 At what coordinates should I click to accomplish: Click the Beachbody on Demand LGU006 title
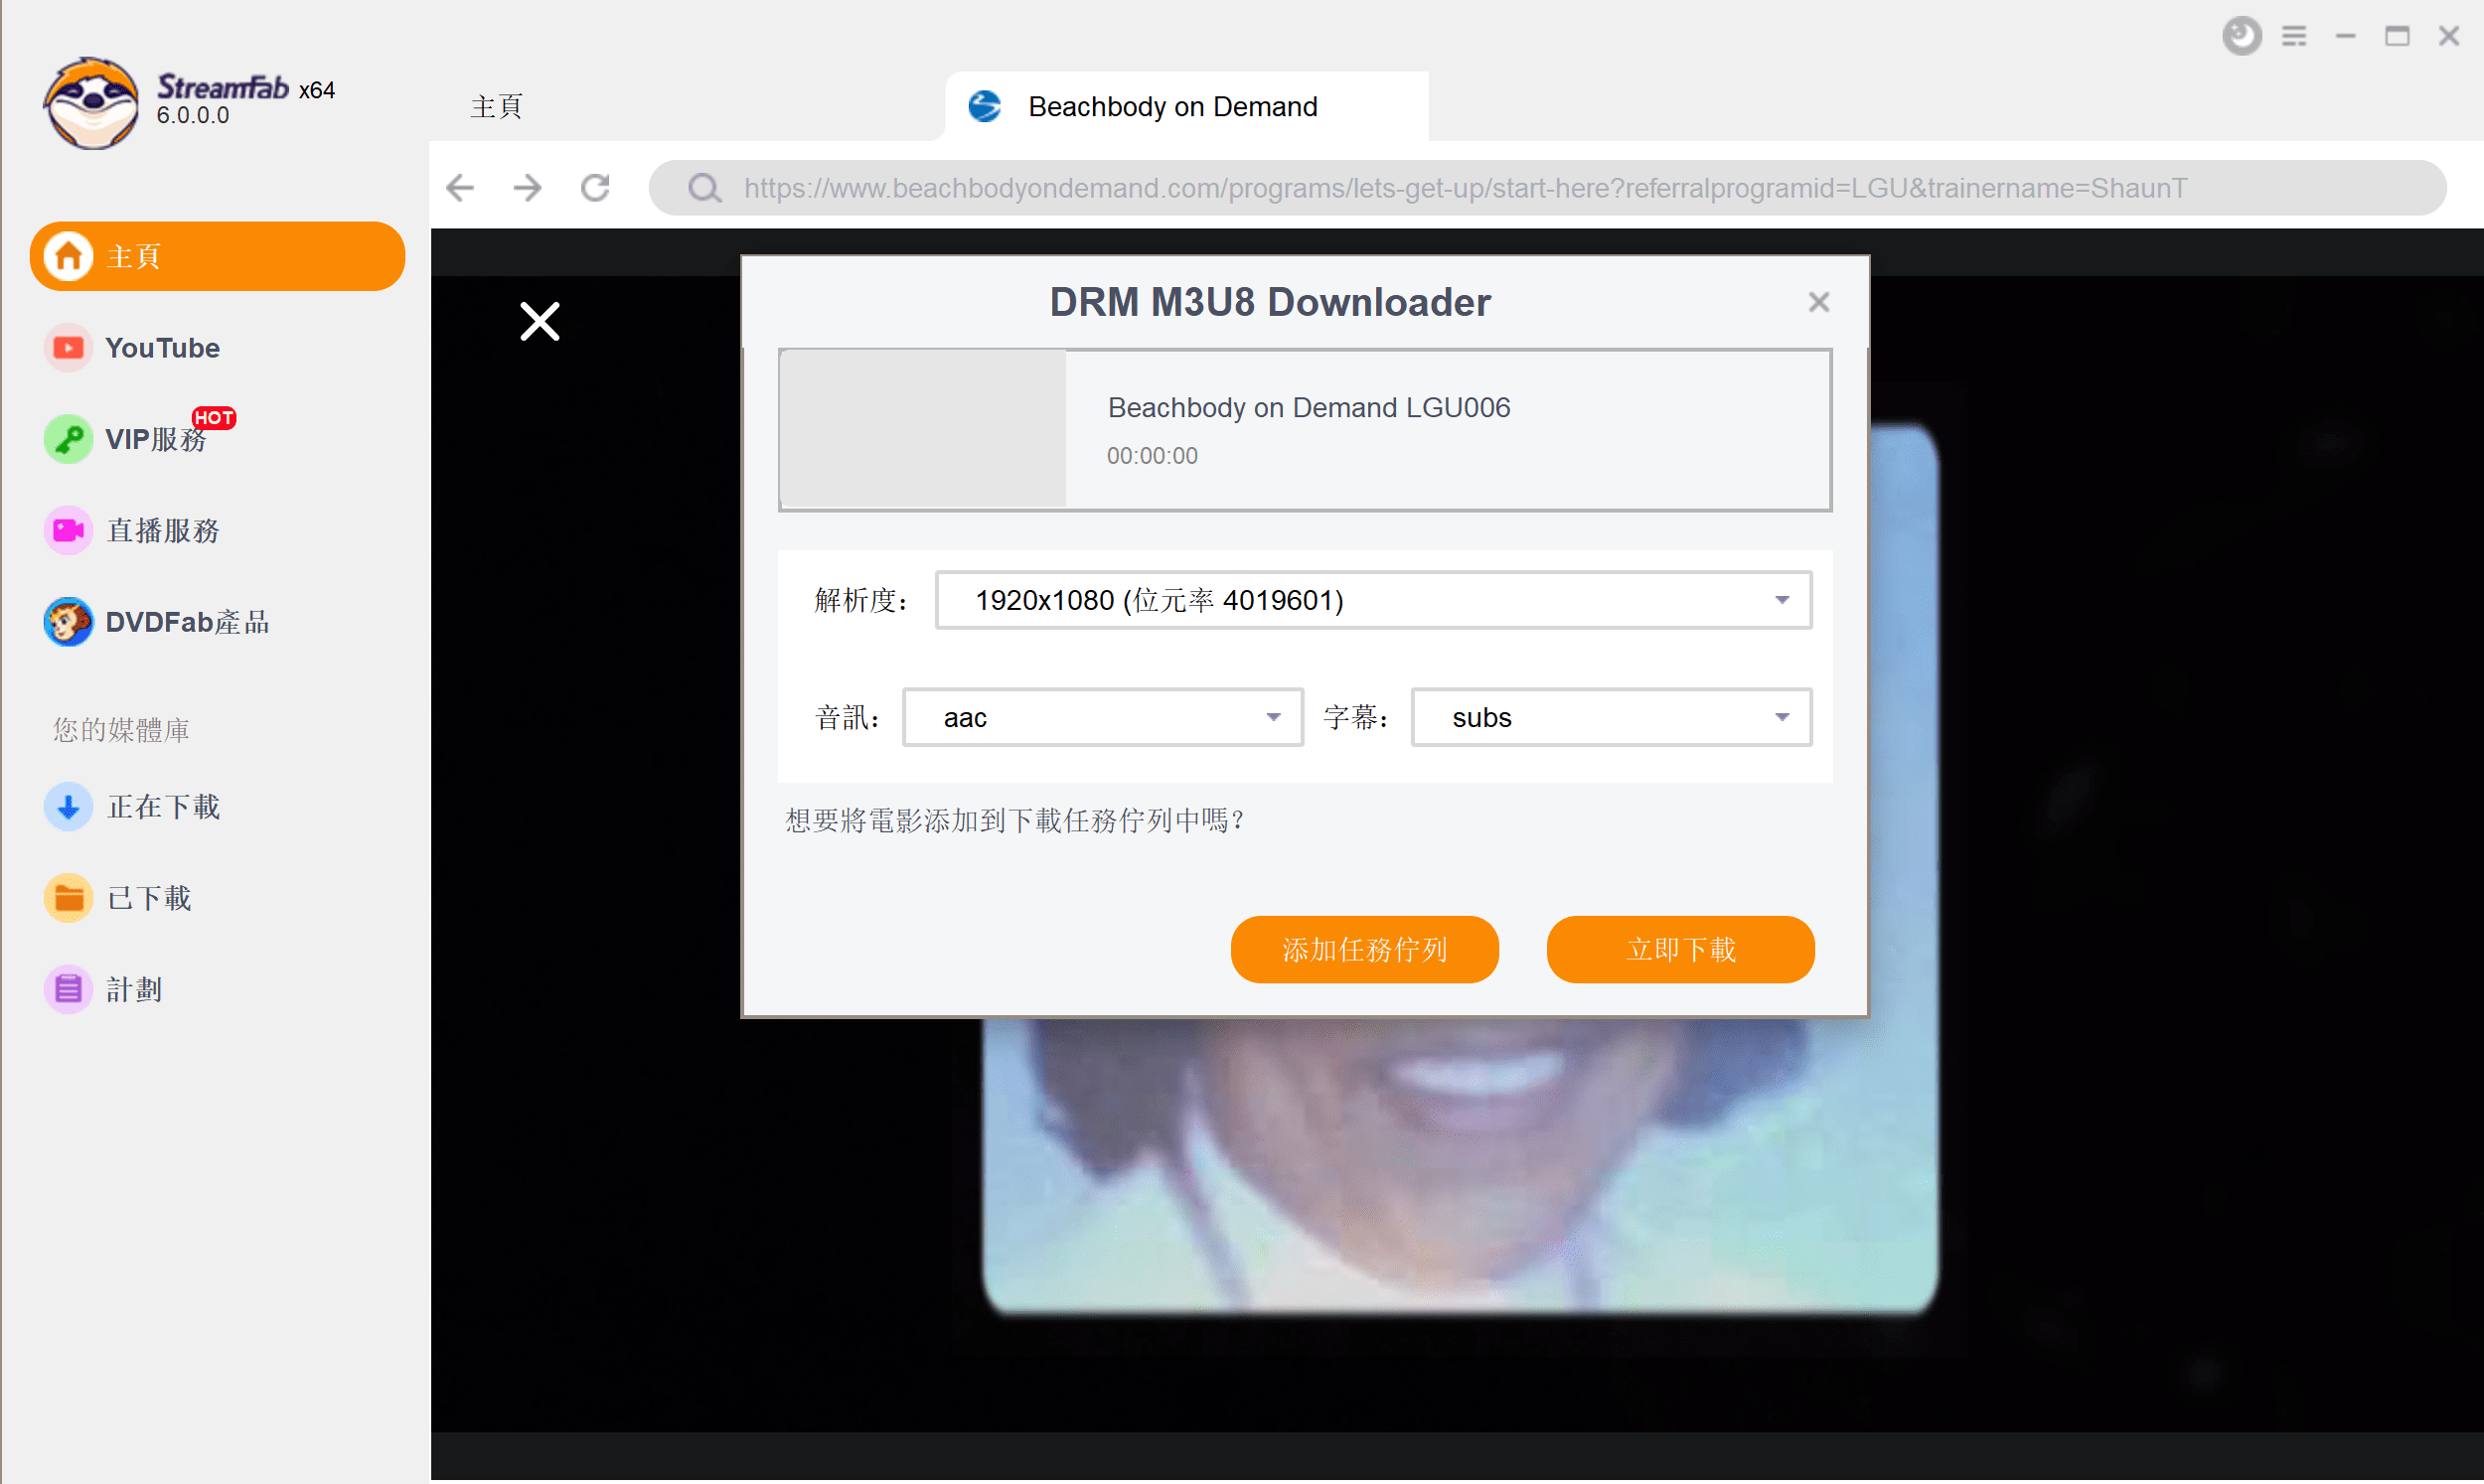coord(1308,407)
